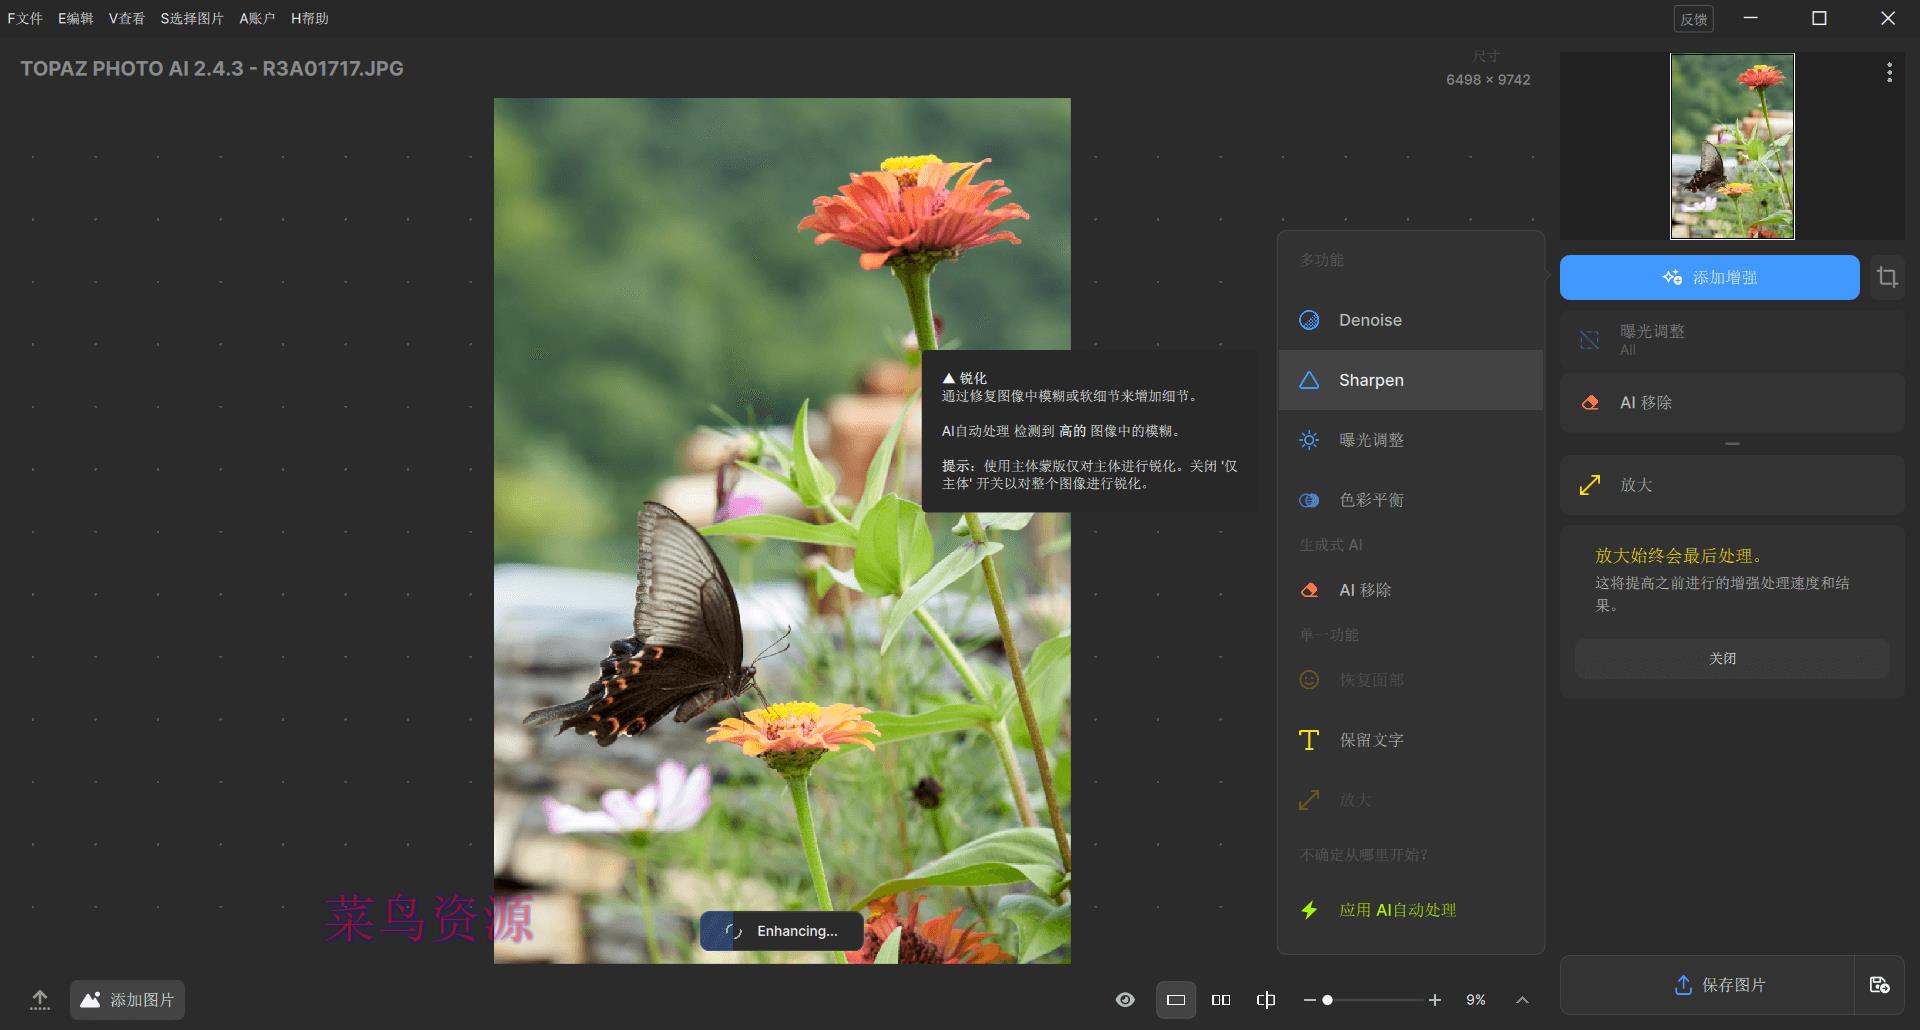1920x1030 pixels.
Task: Open the three-dot menu above the thumbnail
Action: pyautogui.click(x=1889, y=71)
